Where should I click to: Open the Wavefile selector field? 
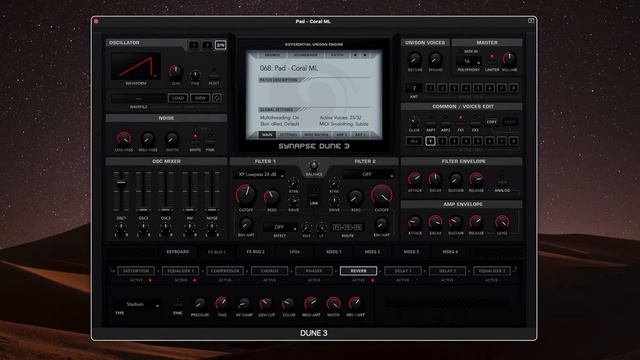click(138, 98)
